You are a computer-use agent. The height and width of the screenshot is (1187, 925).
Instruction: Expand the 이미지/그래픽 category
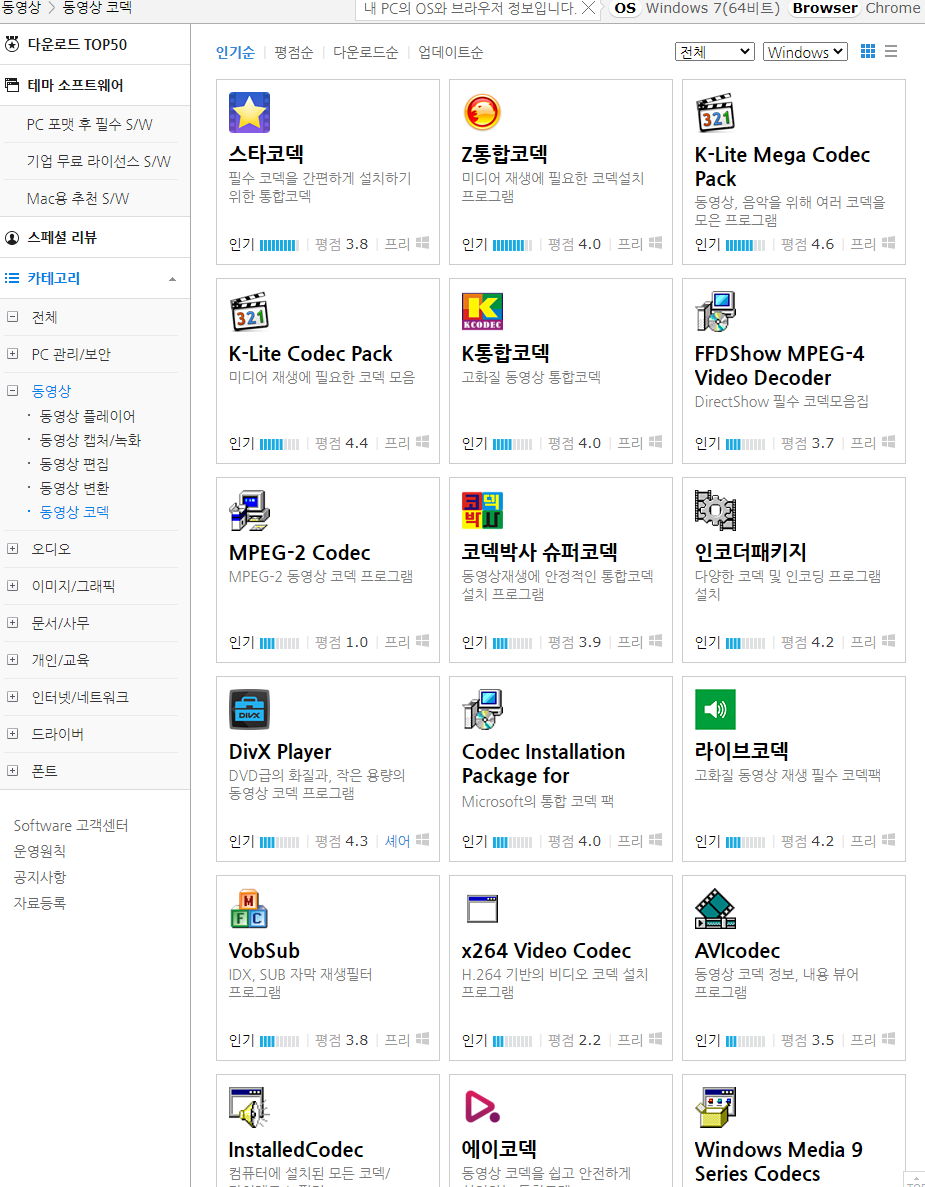tap(12, 586)
